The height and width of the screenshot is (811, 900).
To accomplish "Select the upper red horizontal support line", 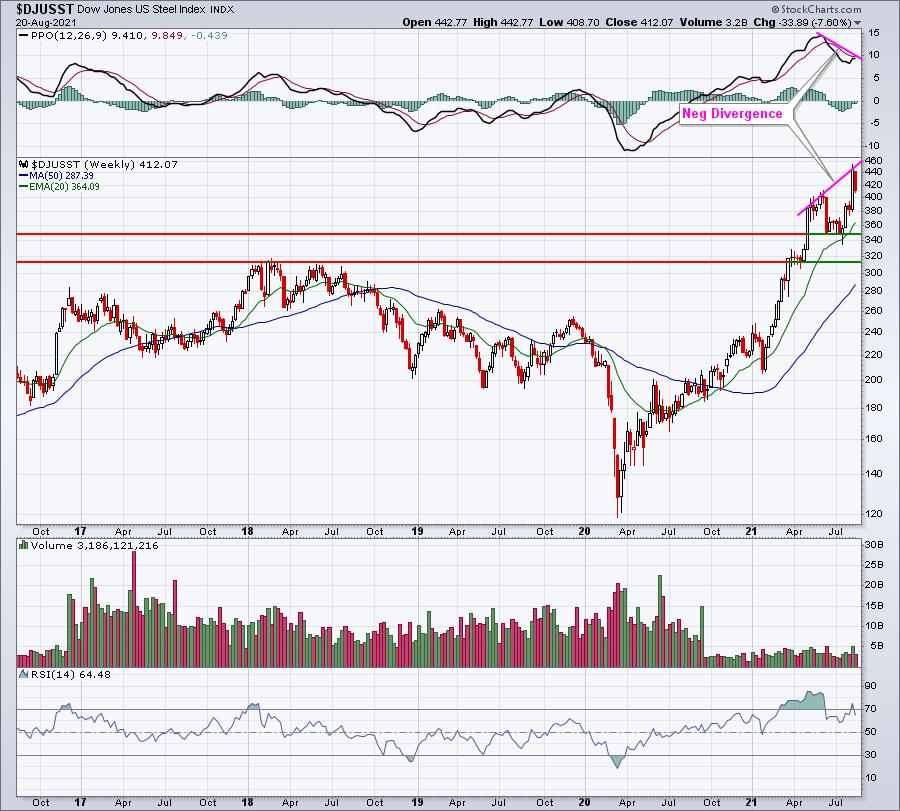I will (400, 234).
